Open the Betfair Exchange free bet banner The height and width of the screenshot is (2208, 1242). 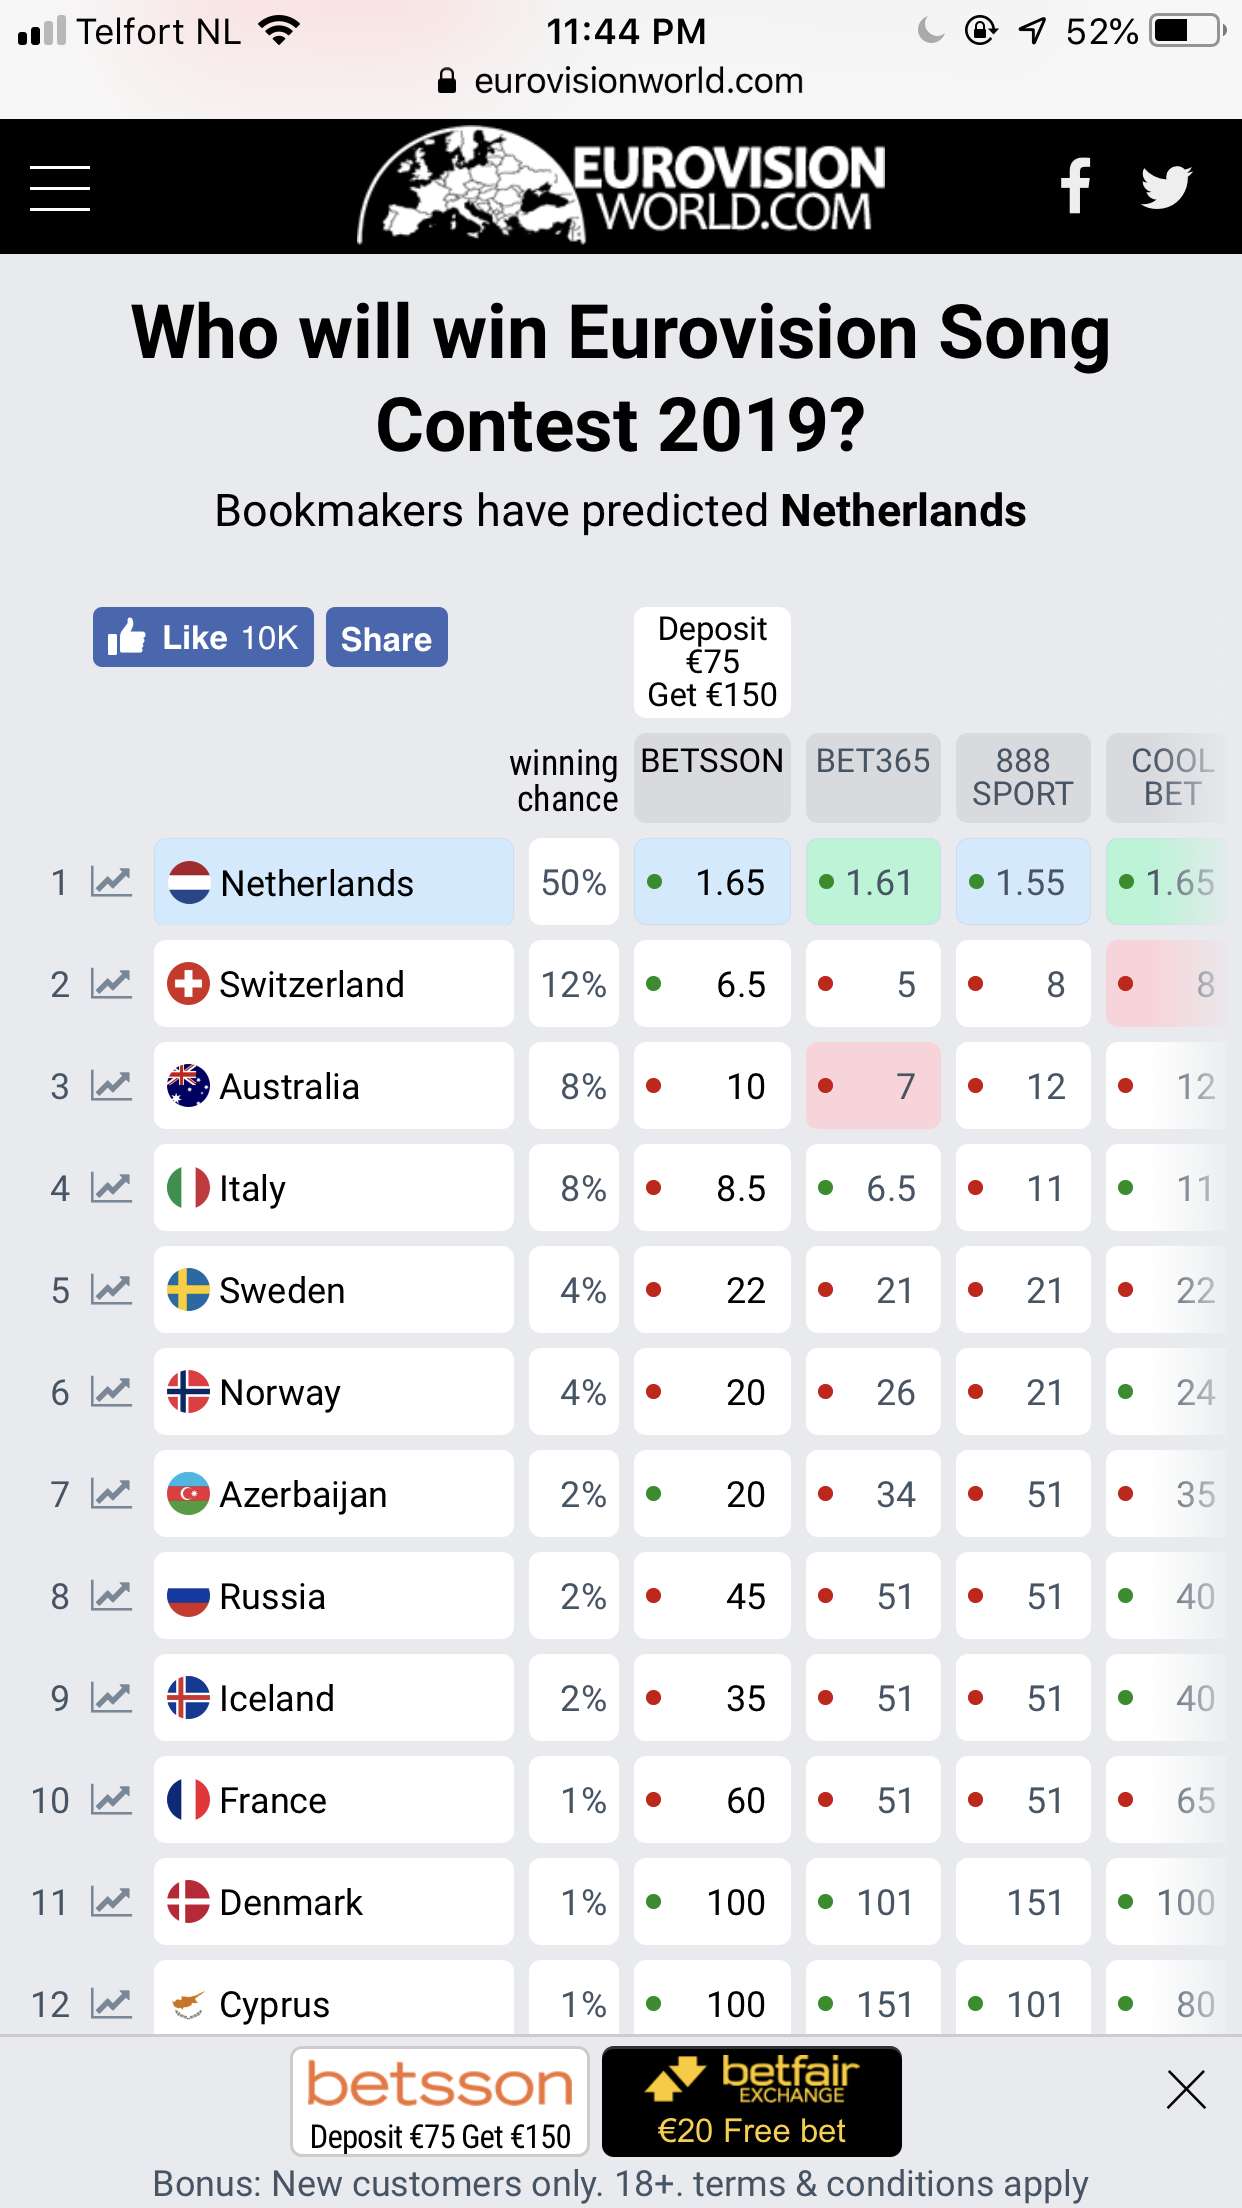[752, 2101]
